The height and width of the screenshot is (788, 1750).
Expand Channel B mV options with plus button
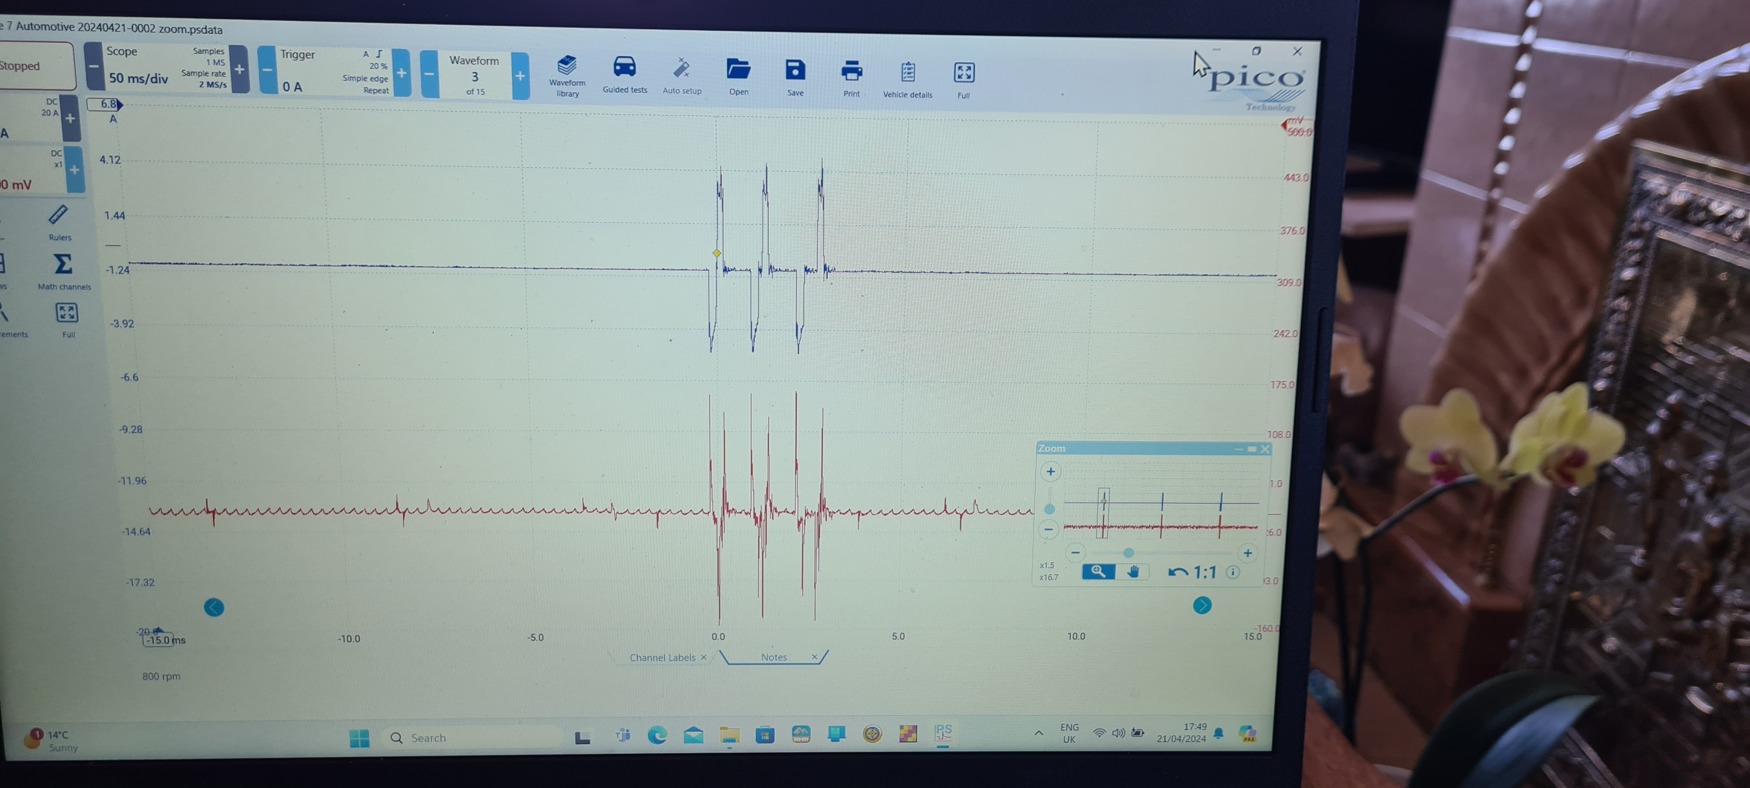coord(74,169)
